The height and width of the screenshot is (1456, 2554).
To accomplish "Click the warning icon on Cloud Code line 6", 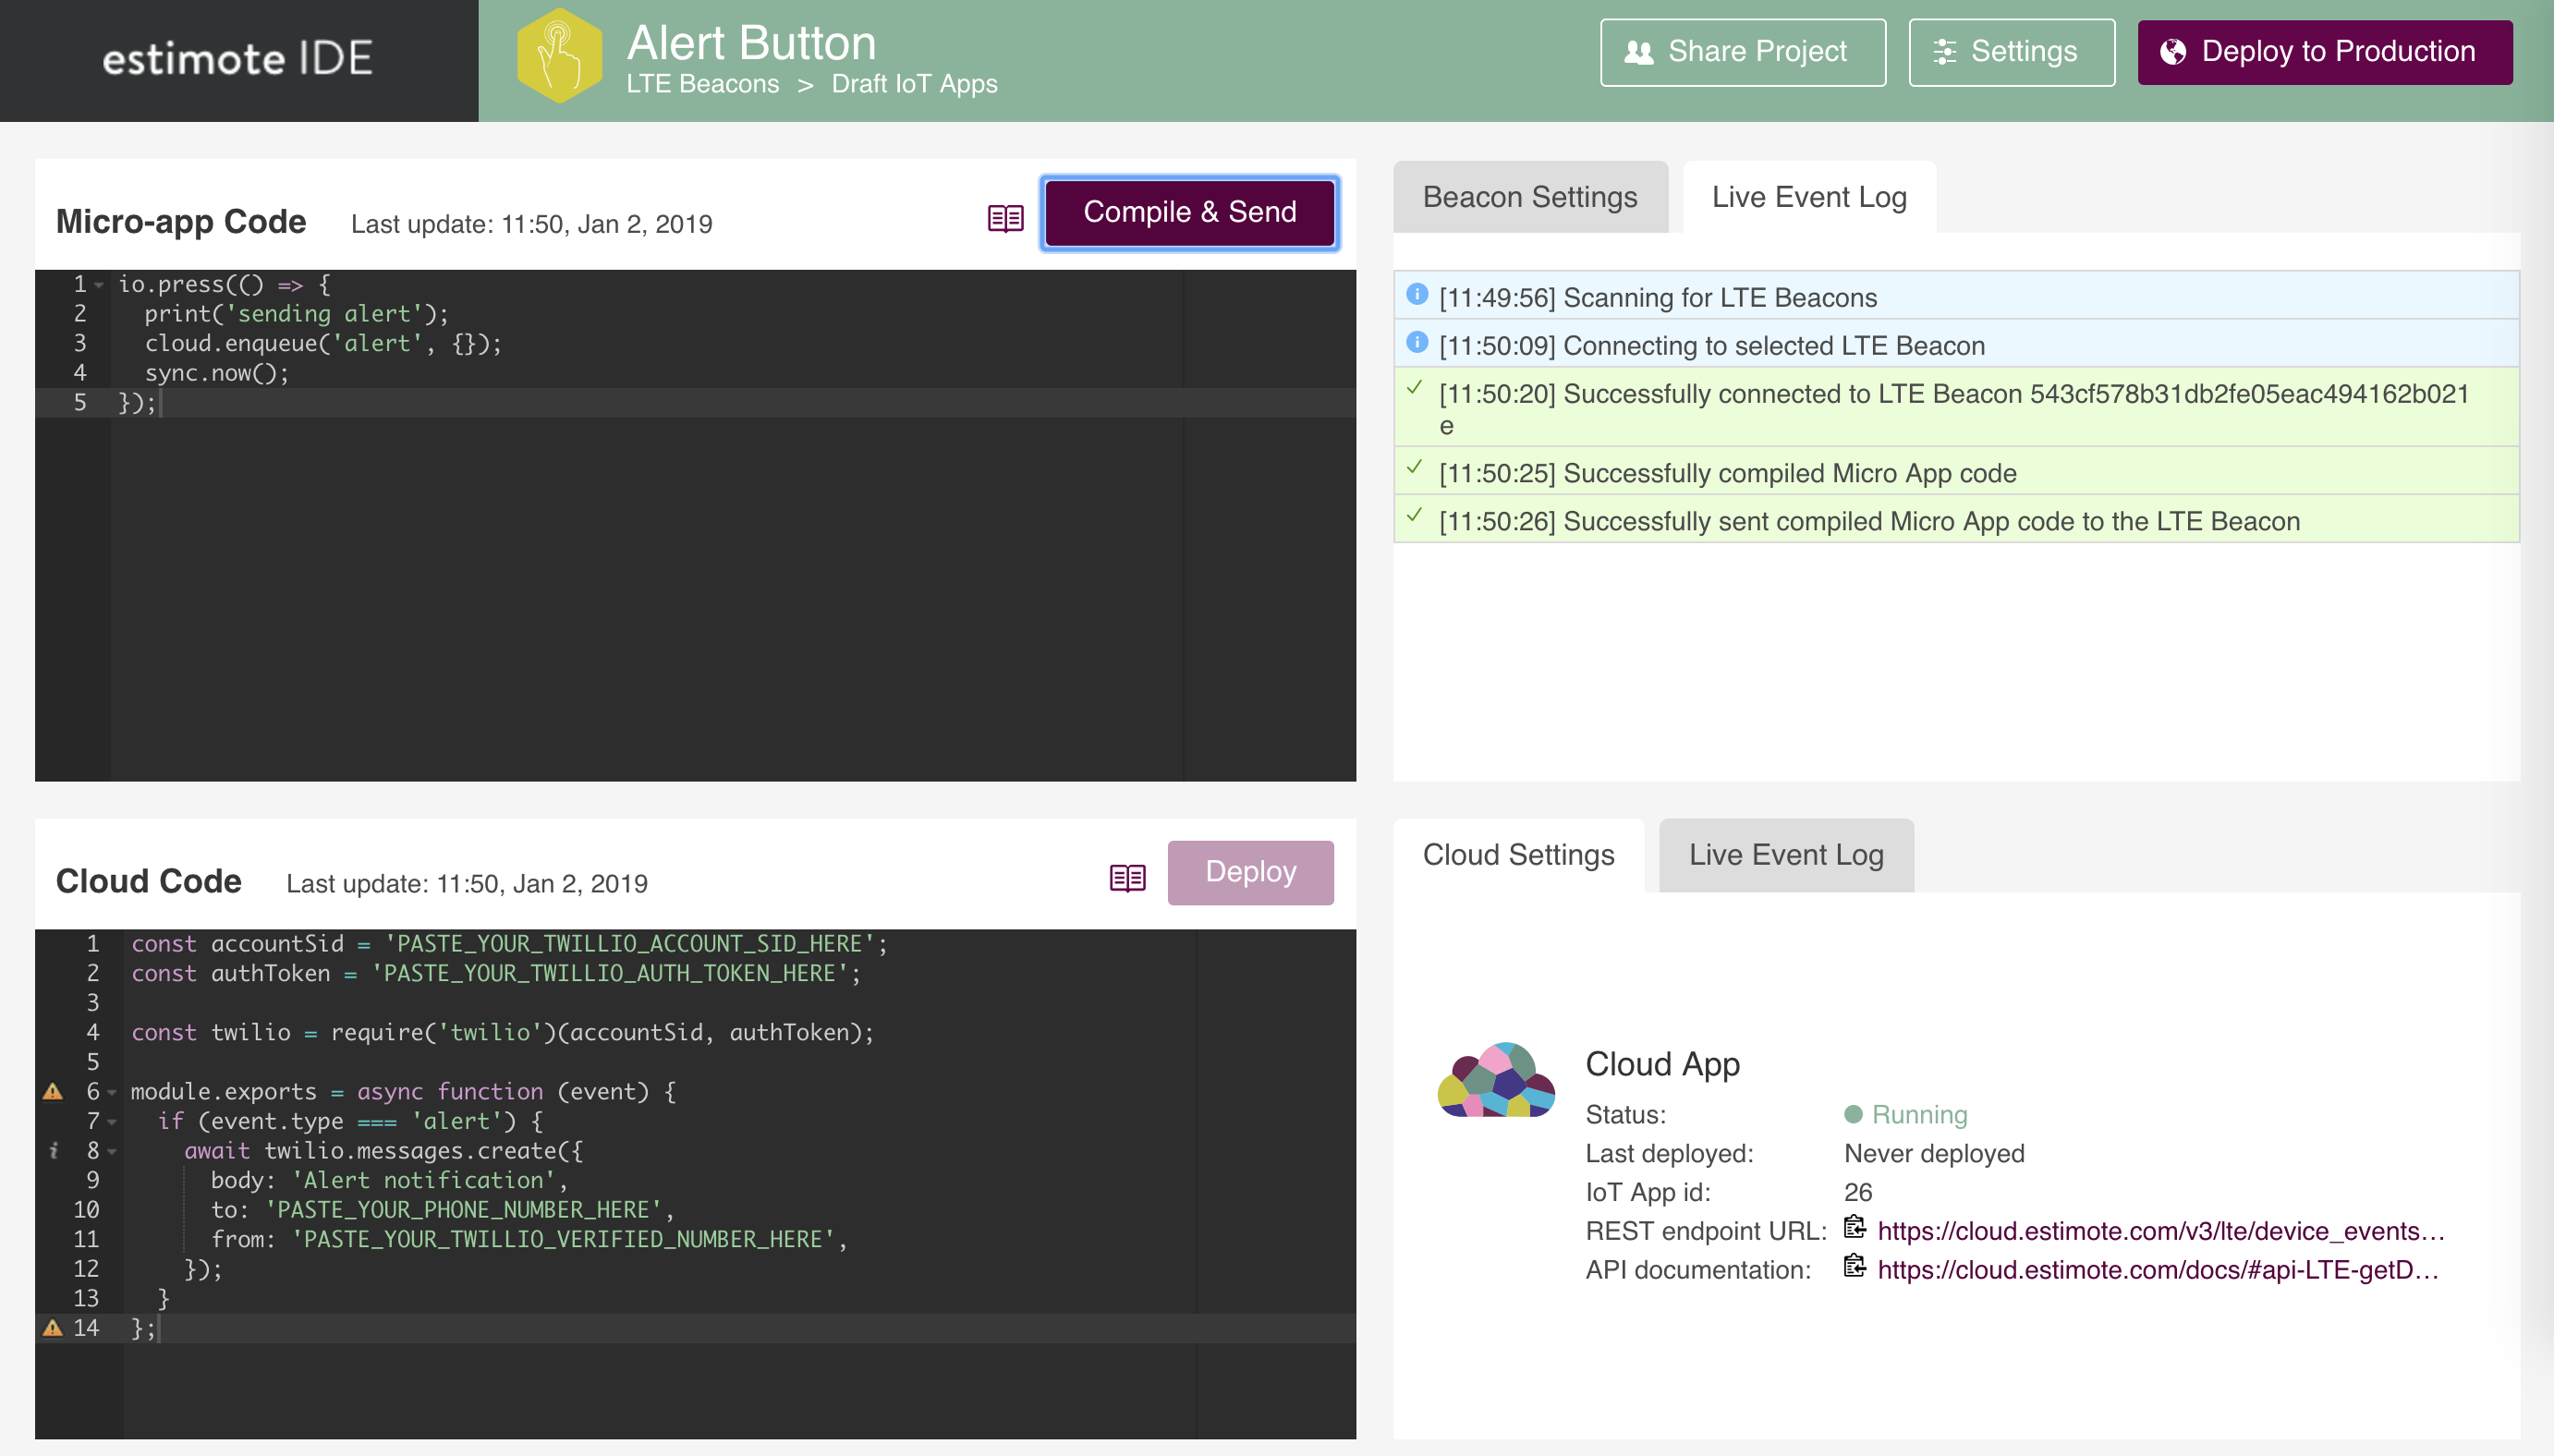I will [53, 1092].
